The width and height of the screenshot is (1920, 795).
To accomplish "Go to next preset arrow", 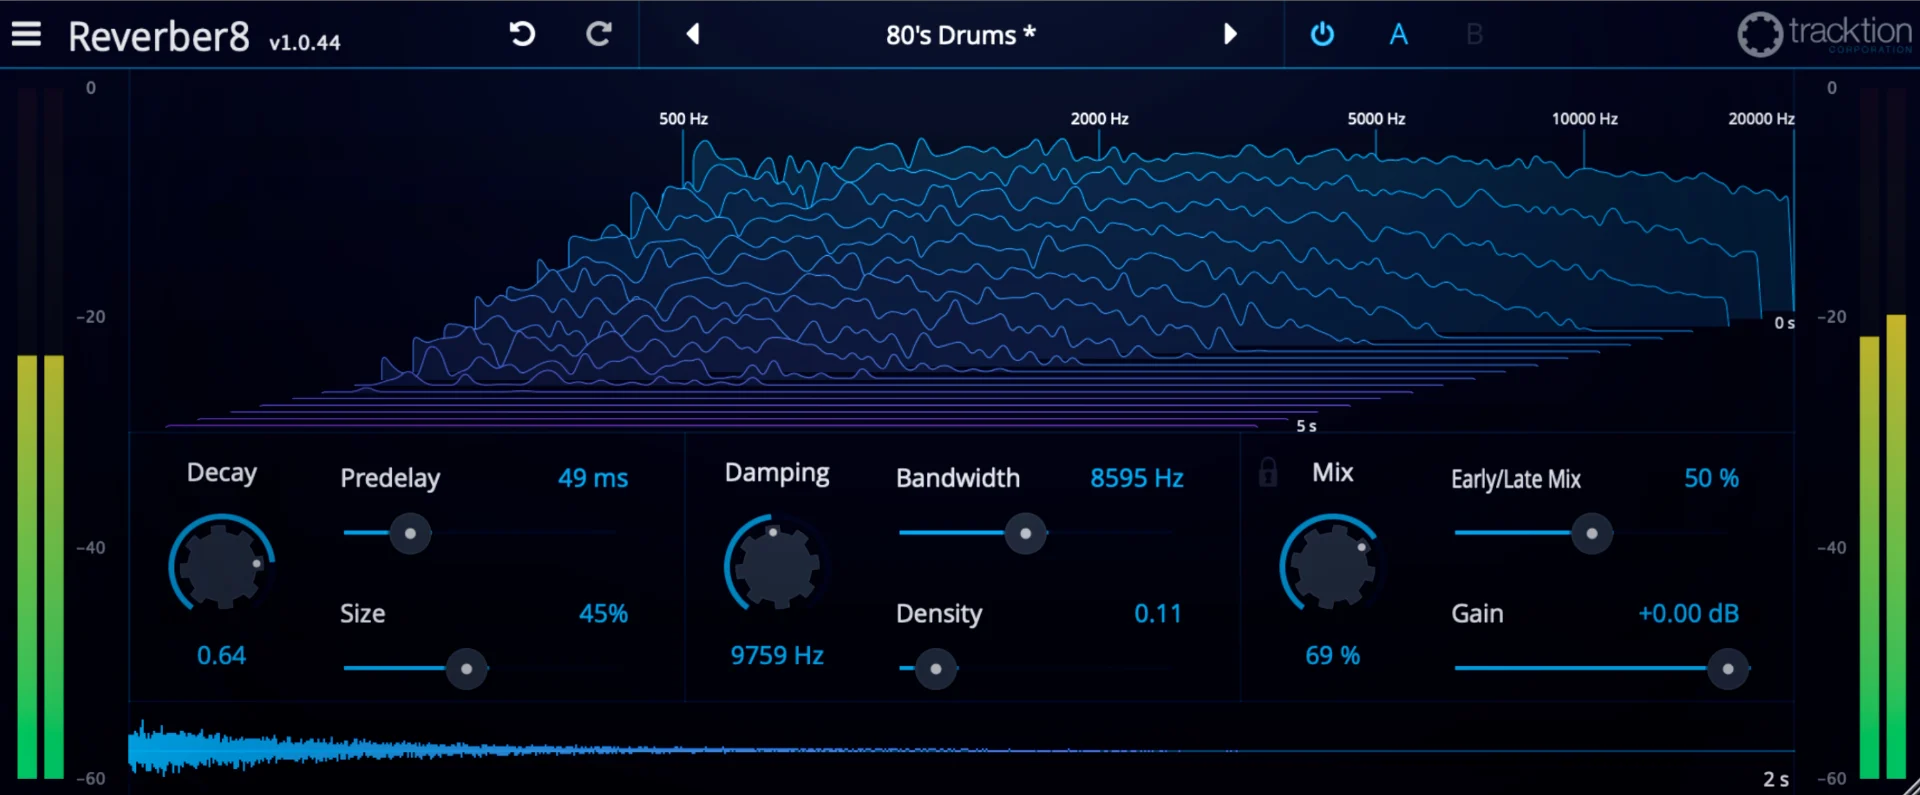I will click(1230, 34).
